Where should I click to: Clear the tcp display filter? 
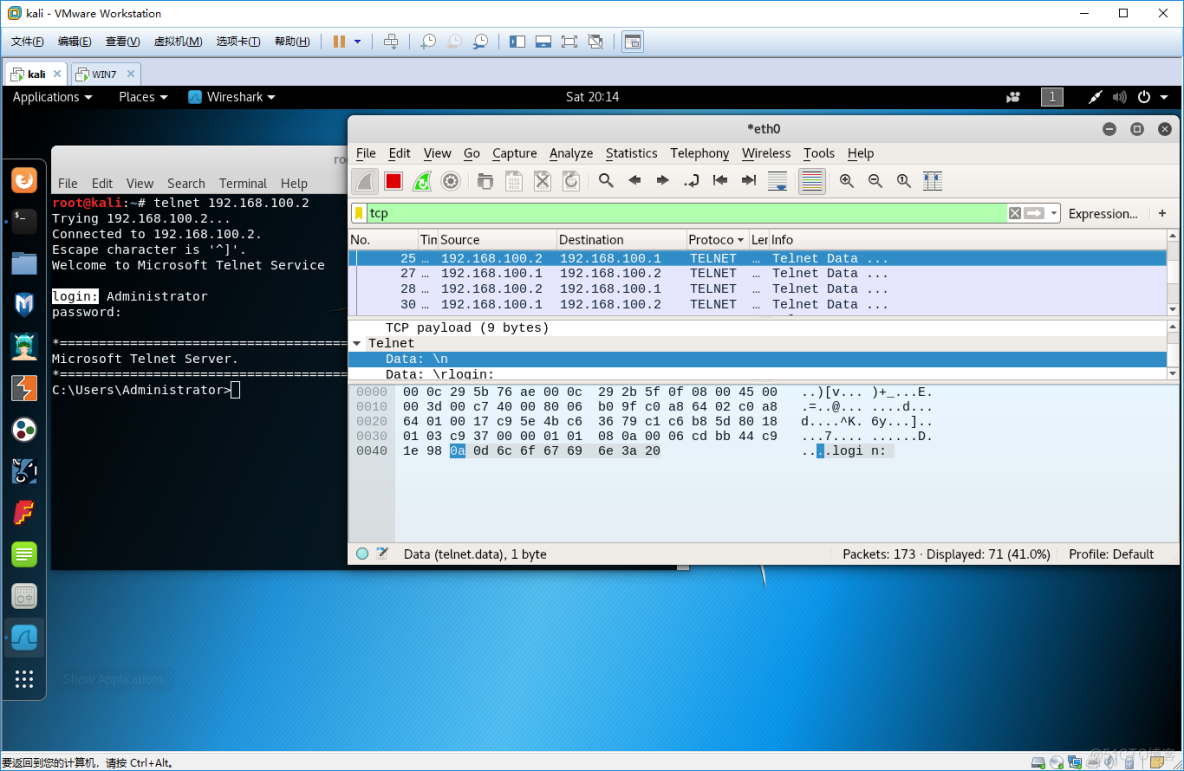(x=1015, y=214)
